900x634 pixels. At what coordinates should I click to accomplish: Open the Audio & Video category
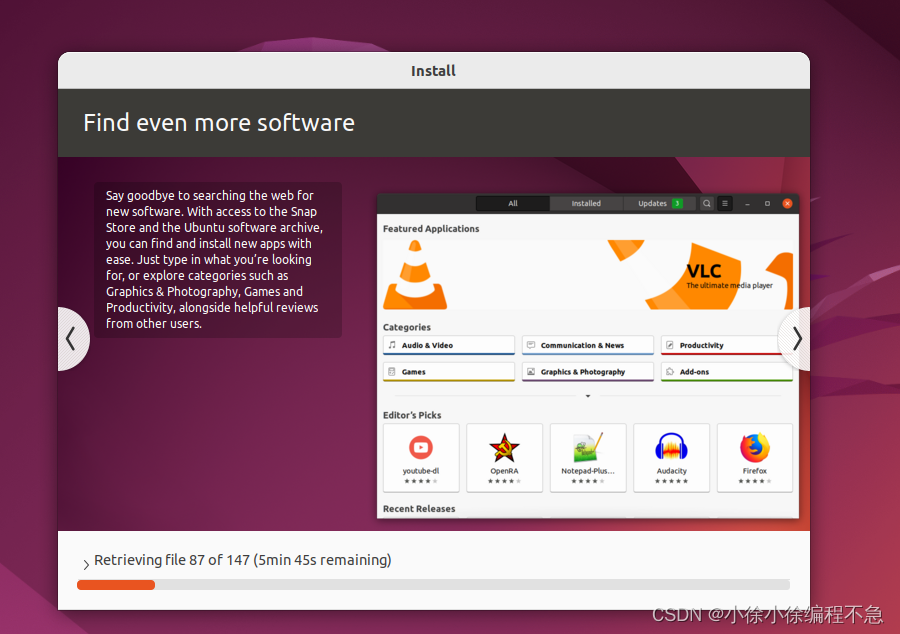coord(449,345)
